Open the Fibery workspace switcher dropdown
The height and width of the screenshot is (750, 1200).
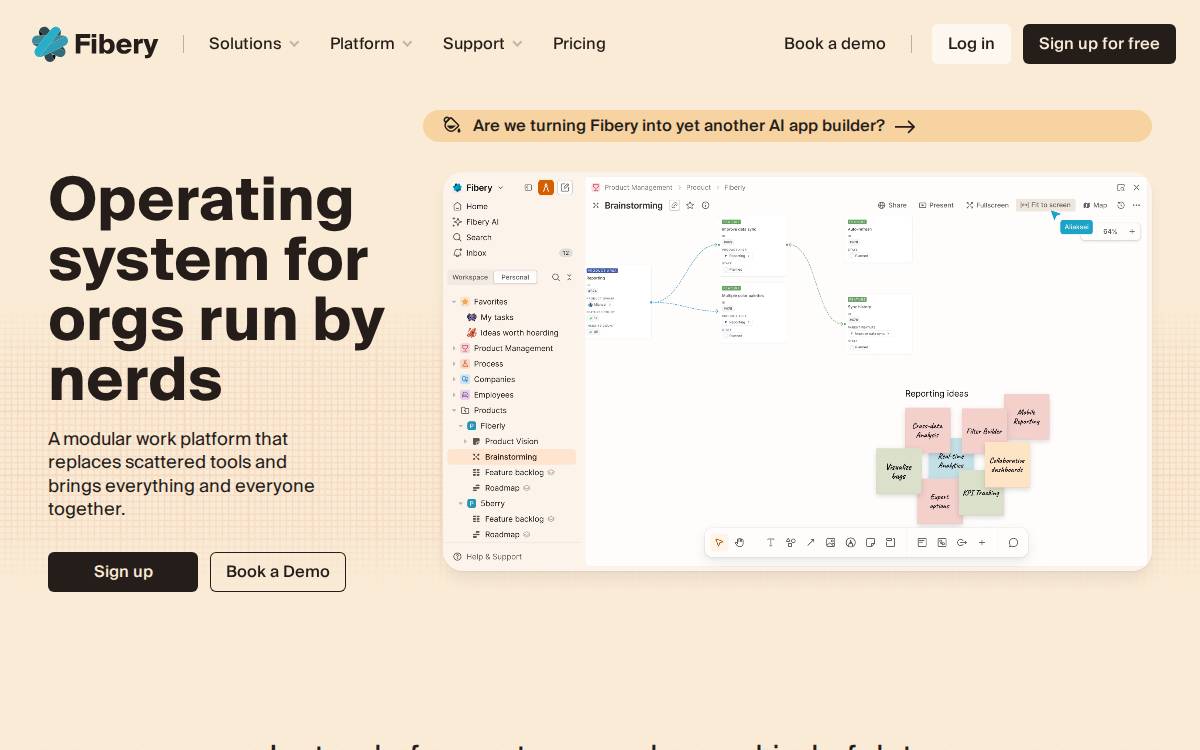(479, 188)
